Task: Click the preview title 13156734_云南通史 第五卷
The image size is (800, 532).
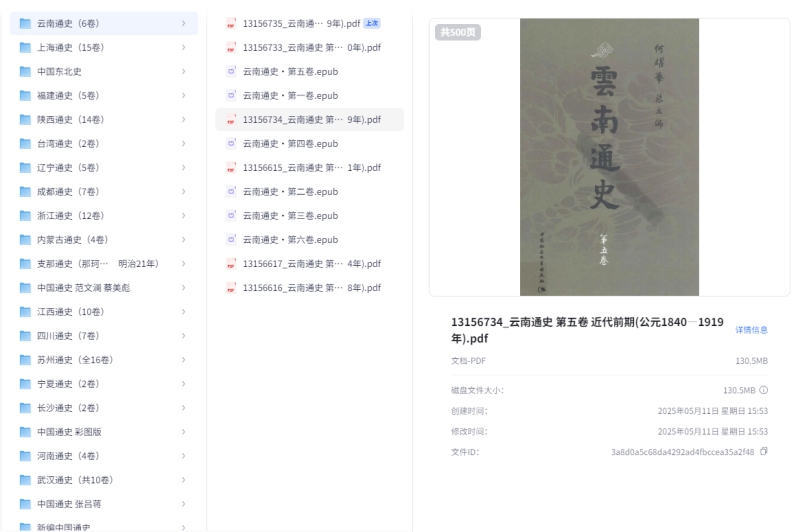Action: [587, 330]
